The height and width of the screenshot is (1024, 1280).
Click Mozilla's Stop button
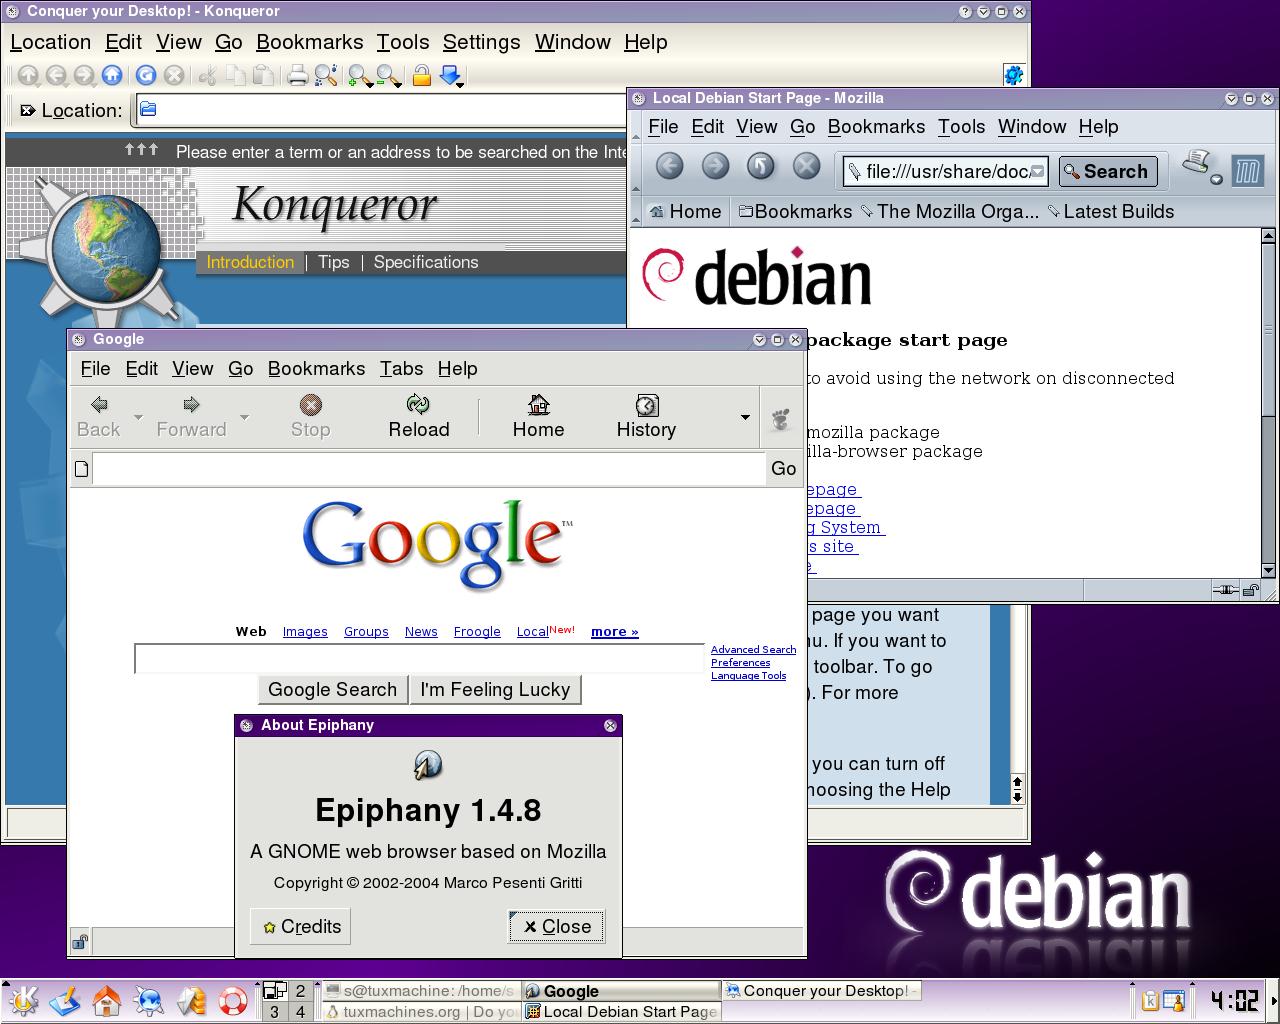pos(807,167)
